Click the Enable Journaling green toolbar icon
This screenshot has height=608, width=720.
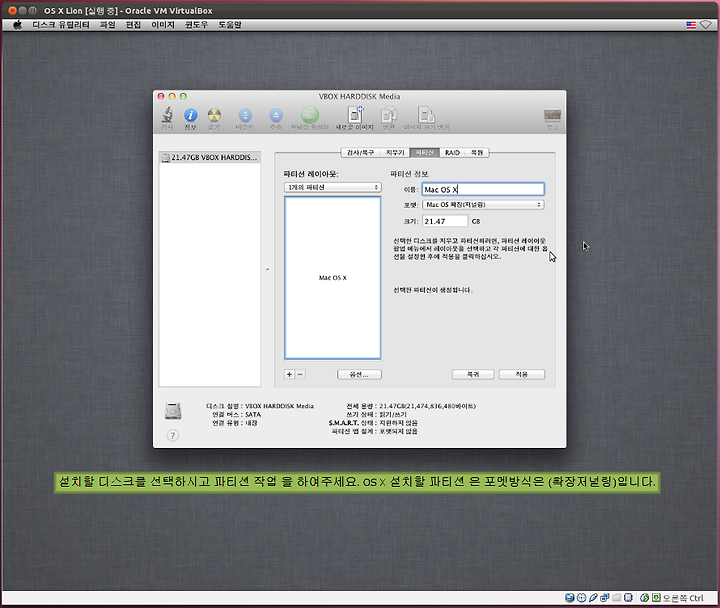click(x=310, y=115)
